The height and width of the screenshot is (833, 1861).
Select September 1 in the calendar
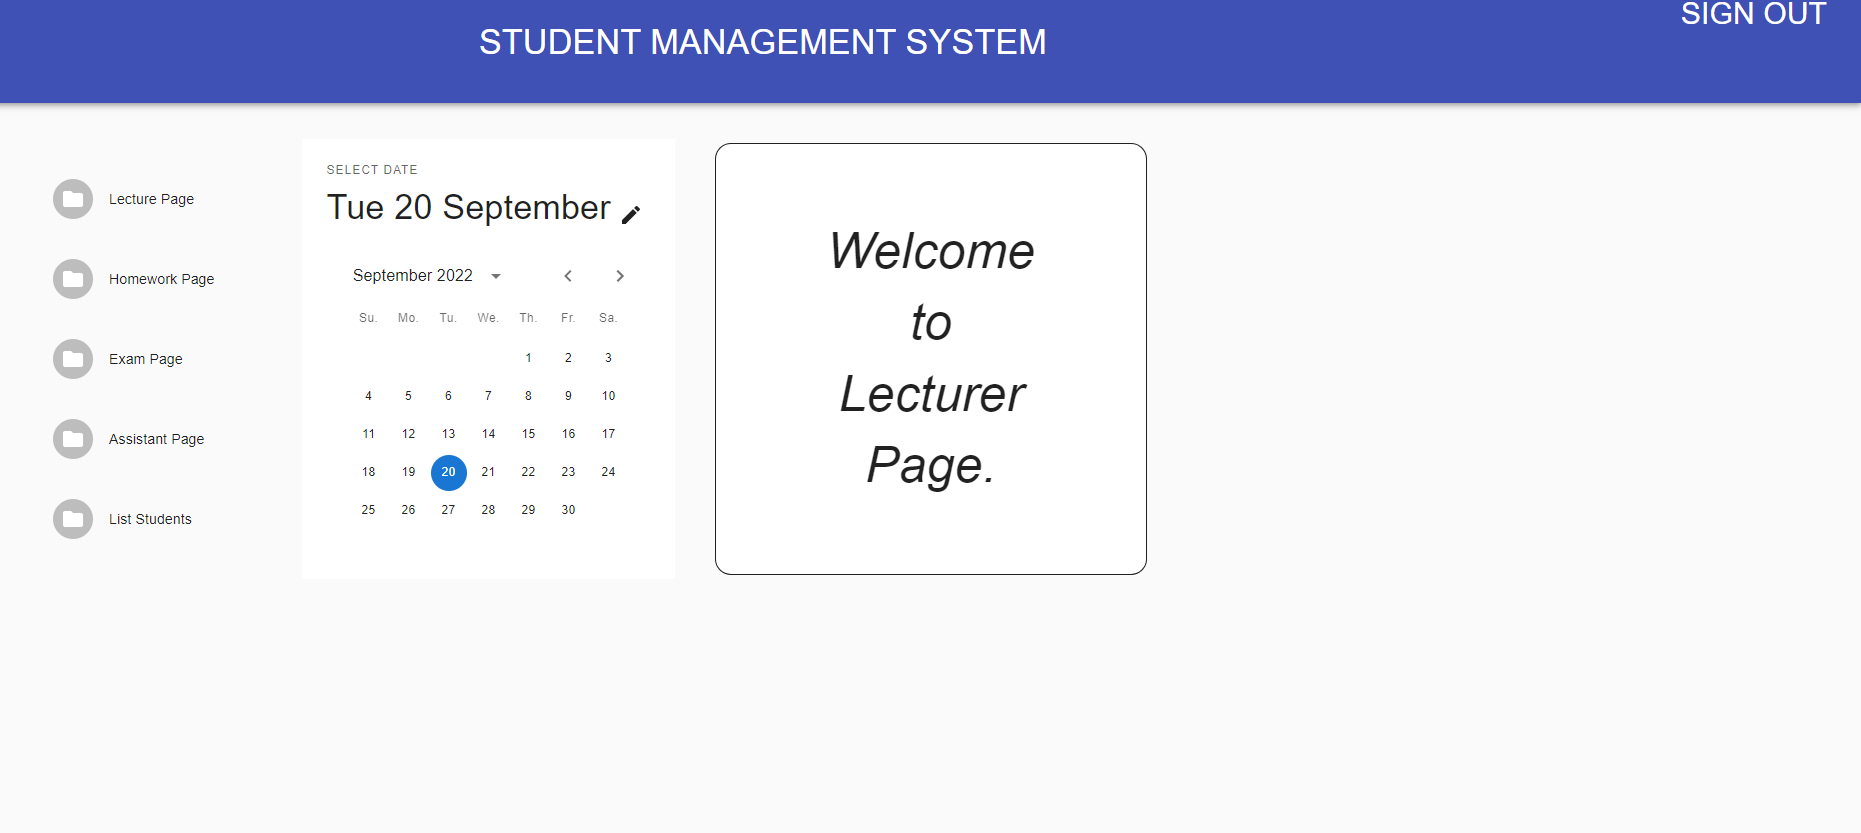point(528,357)
